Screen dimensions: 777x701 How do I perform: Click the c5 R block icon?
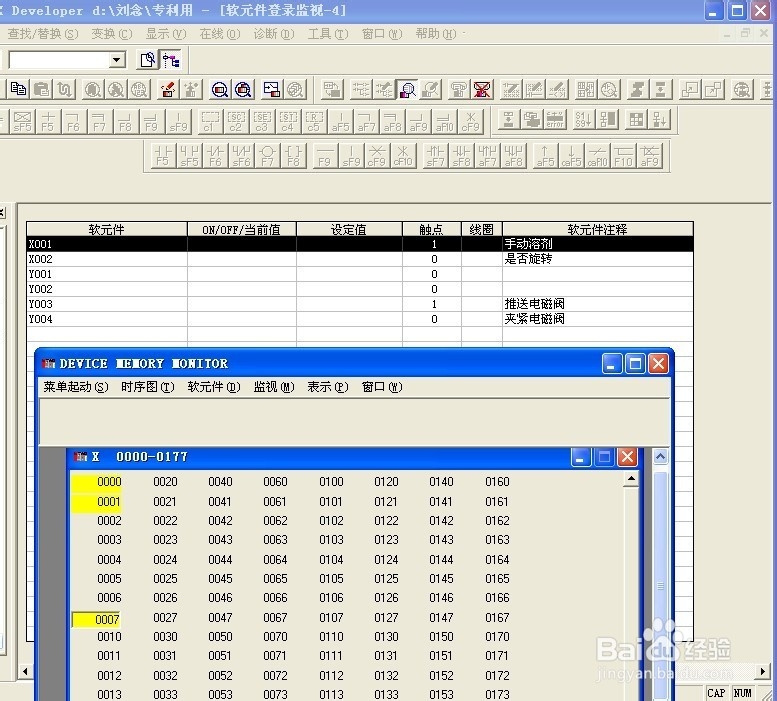[x=314, y=121]
